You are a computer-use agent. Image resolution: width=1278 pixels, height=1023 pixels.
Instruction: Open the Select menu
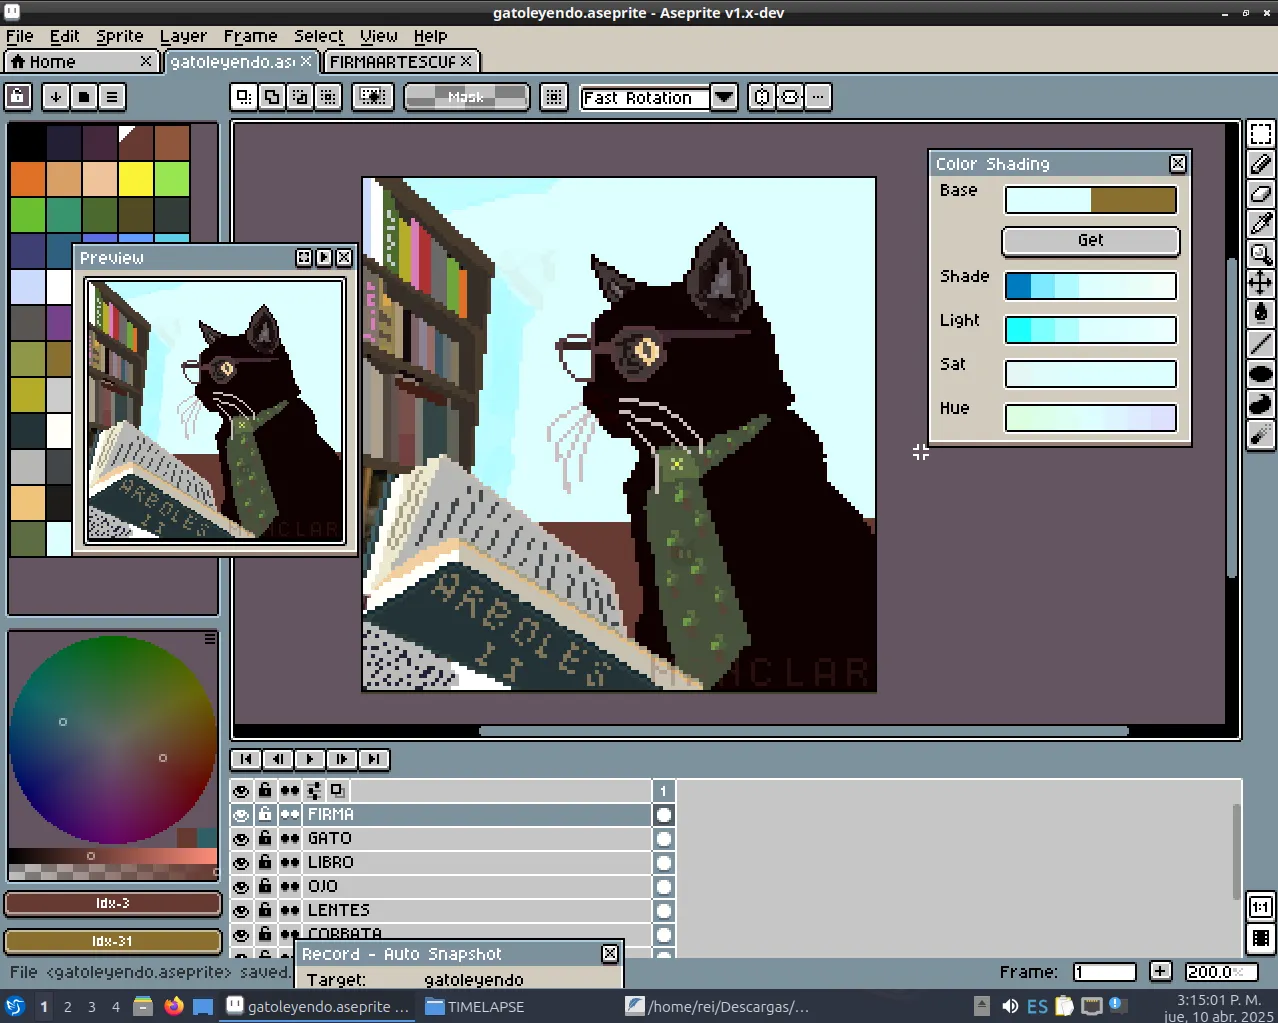click(319, 36)
